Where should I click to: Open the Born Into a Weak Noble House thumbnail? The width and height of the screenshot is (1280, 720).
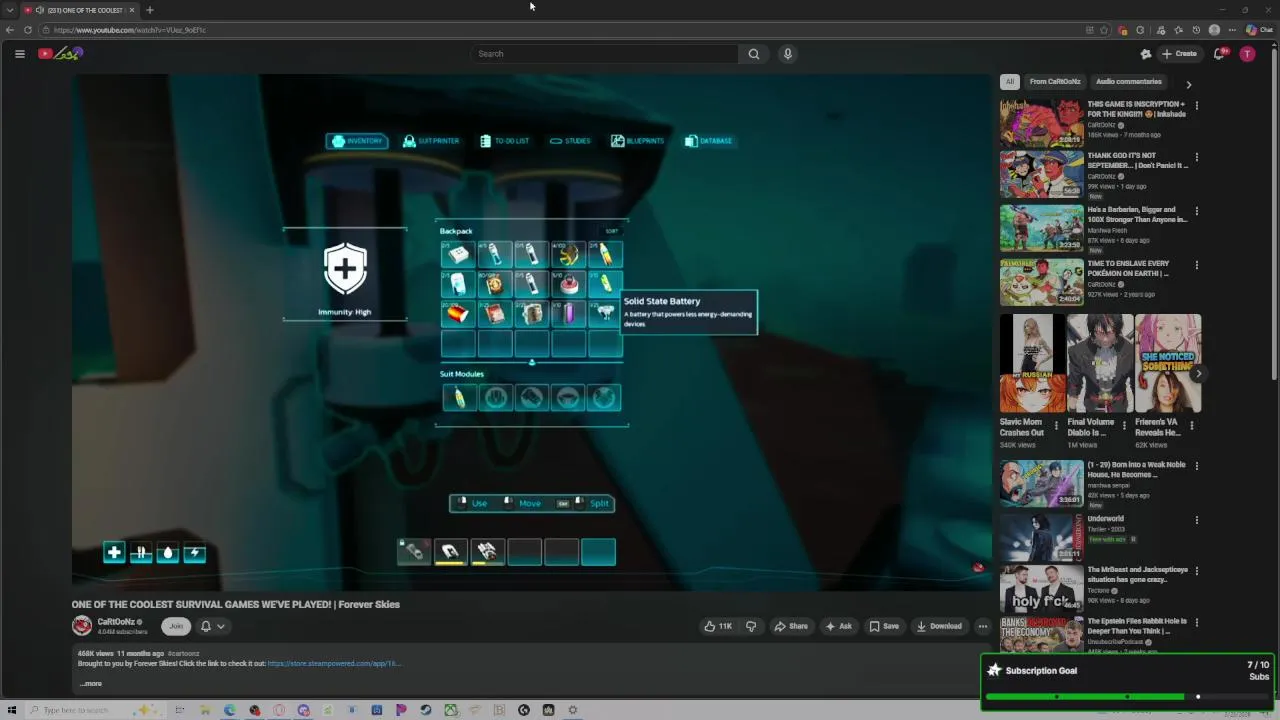pyautogui.click(x=1041, y=483)
